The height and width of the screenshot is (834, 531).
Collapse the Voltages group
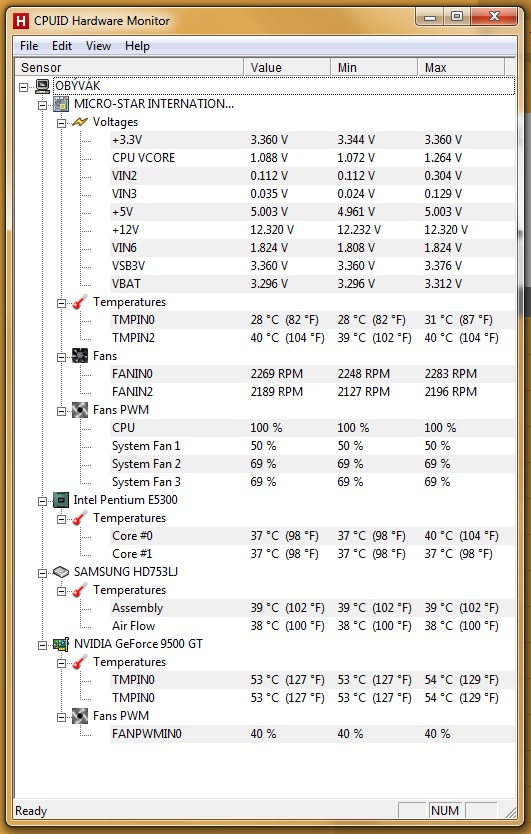62,123
